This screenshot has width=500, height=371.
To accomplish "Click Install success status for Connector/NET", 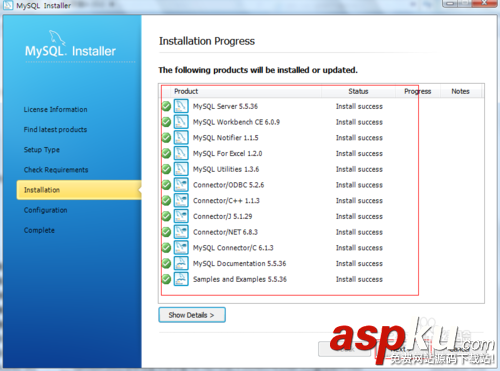I will (359, 232).
